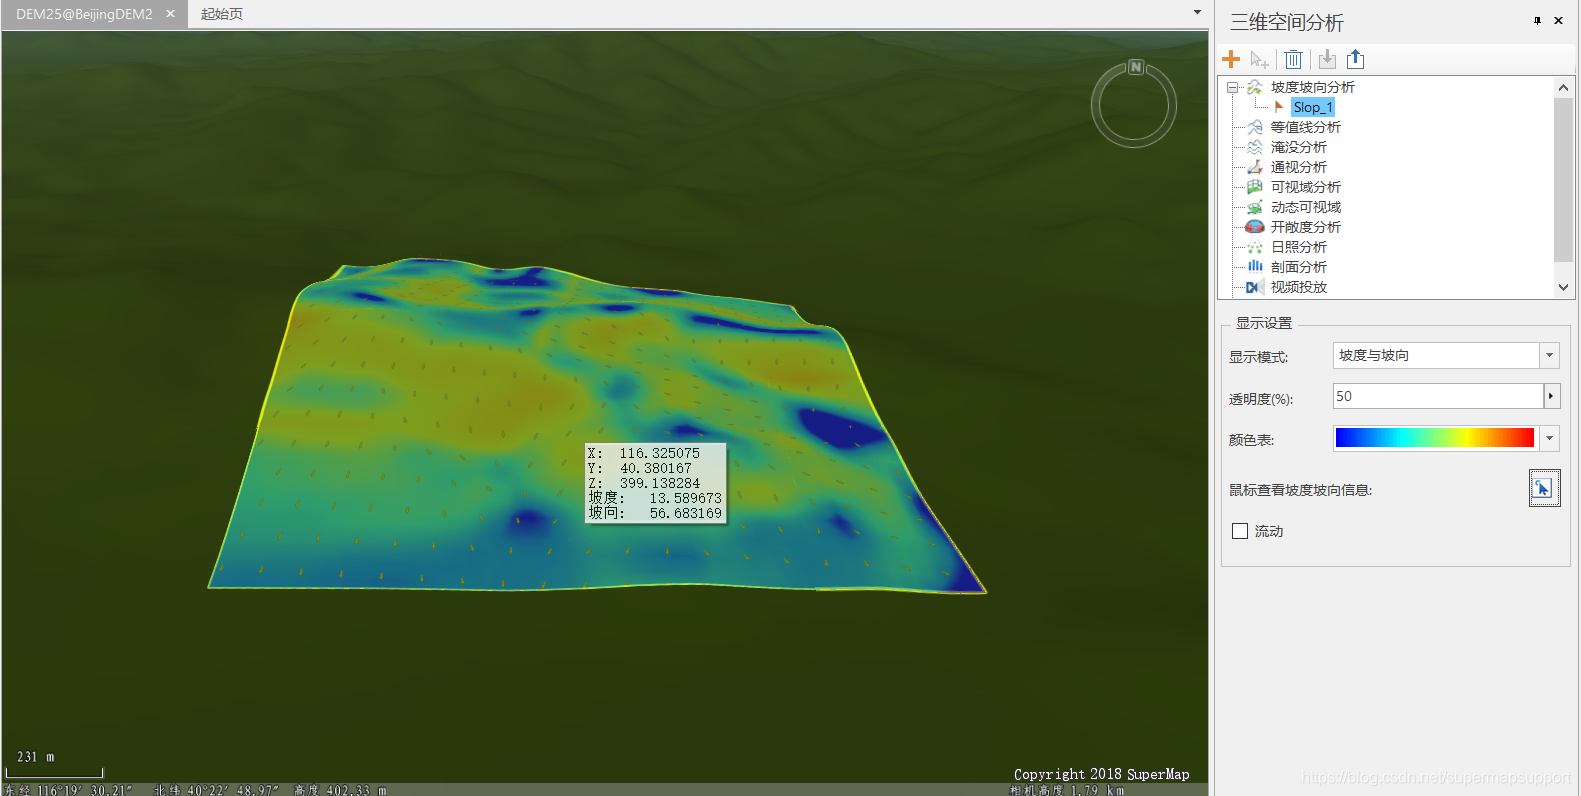Select the 淹没分析 flood analysis icon

(1255, 147)
